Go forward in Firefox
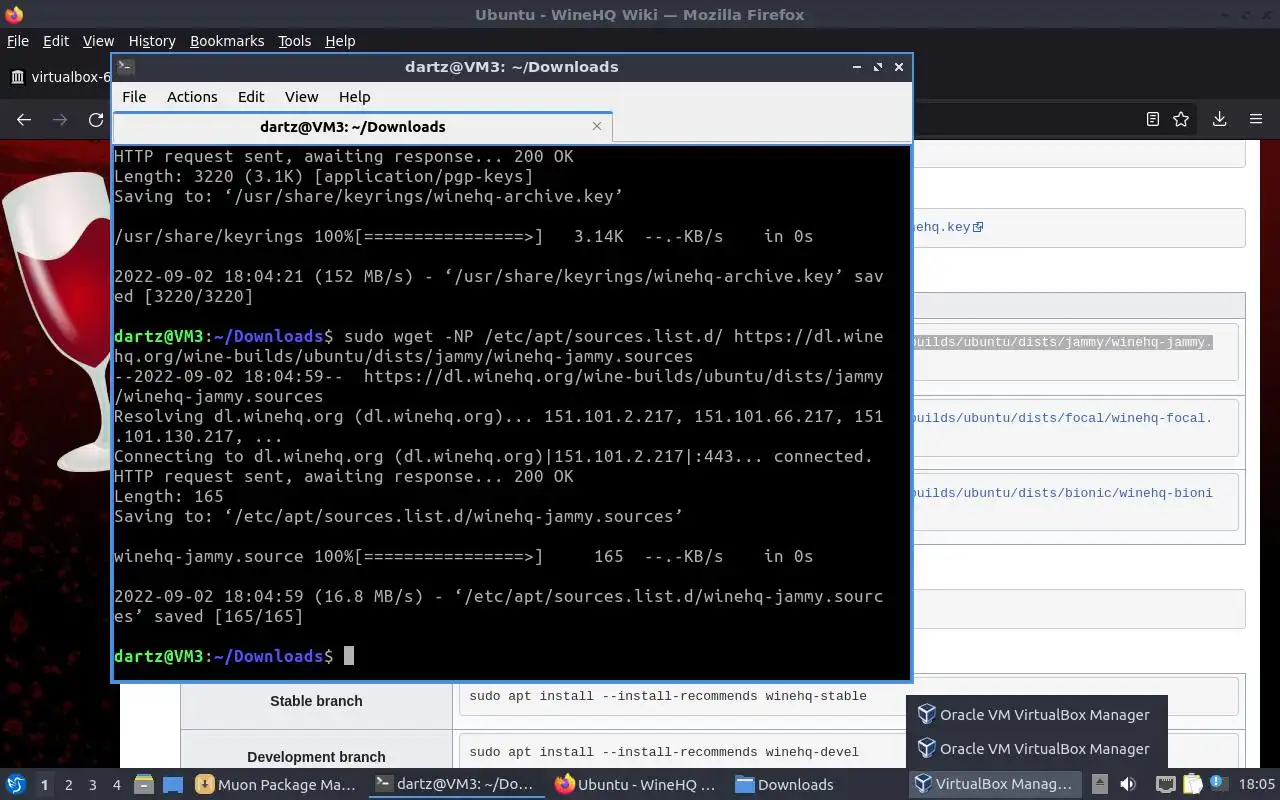 [x=60, y=119]
